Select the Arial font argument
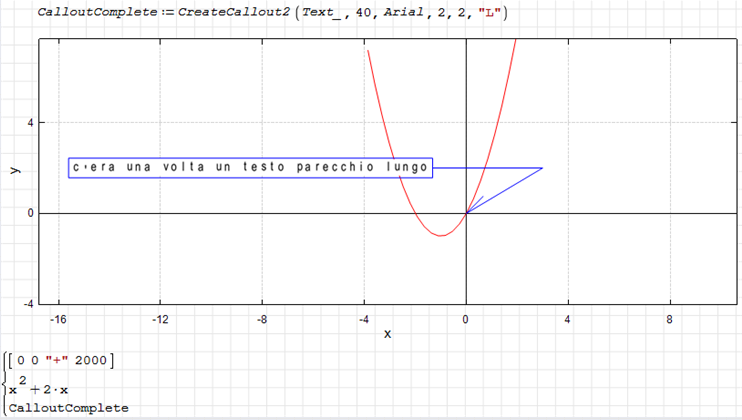Viewport: 742px width, 420px height. pyautogui.click(x=404, y=13)
